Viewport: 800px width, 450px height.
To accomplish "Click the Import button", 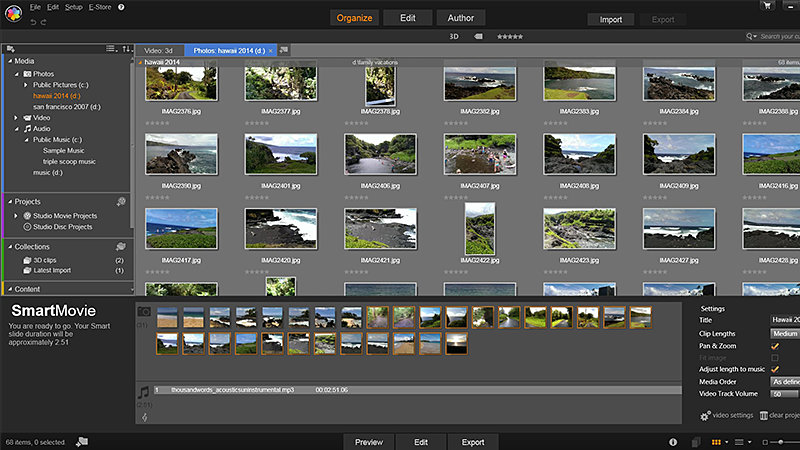I will tap(610, 19).
